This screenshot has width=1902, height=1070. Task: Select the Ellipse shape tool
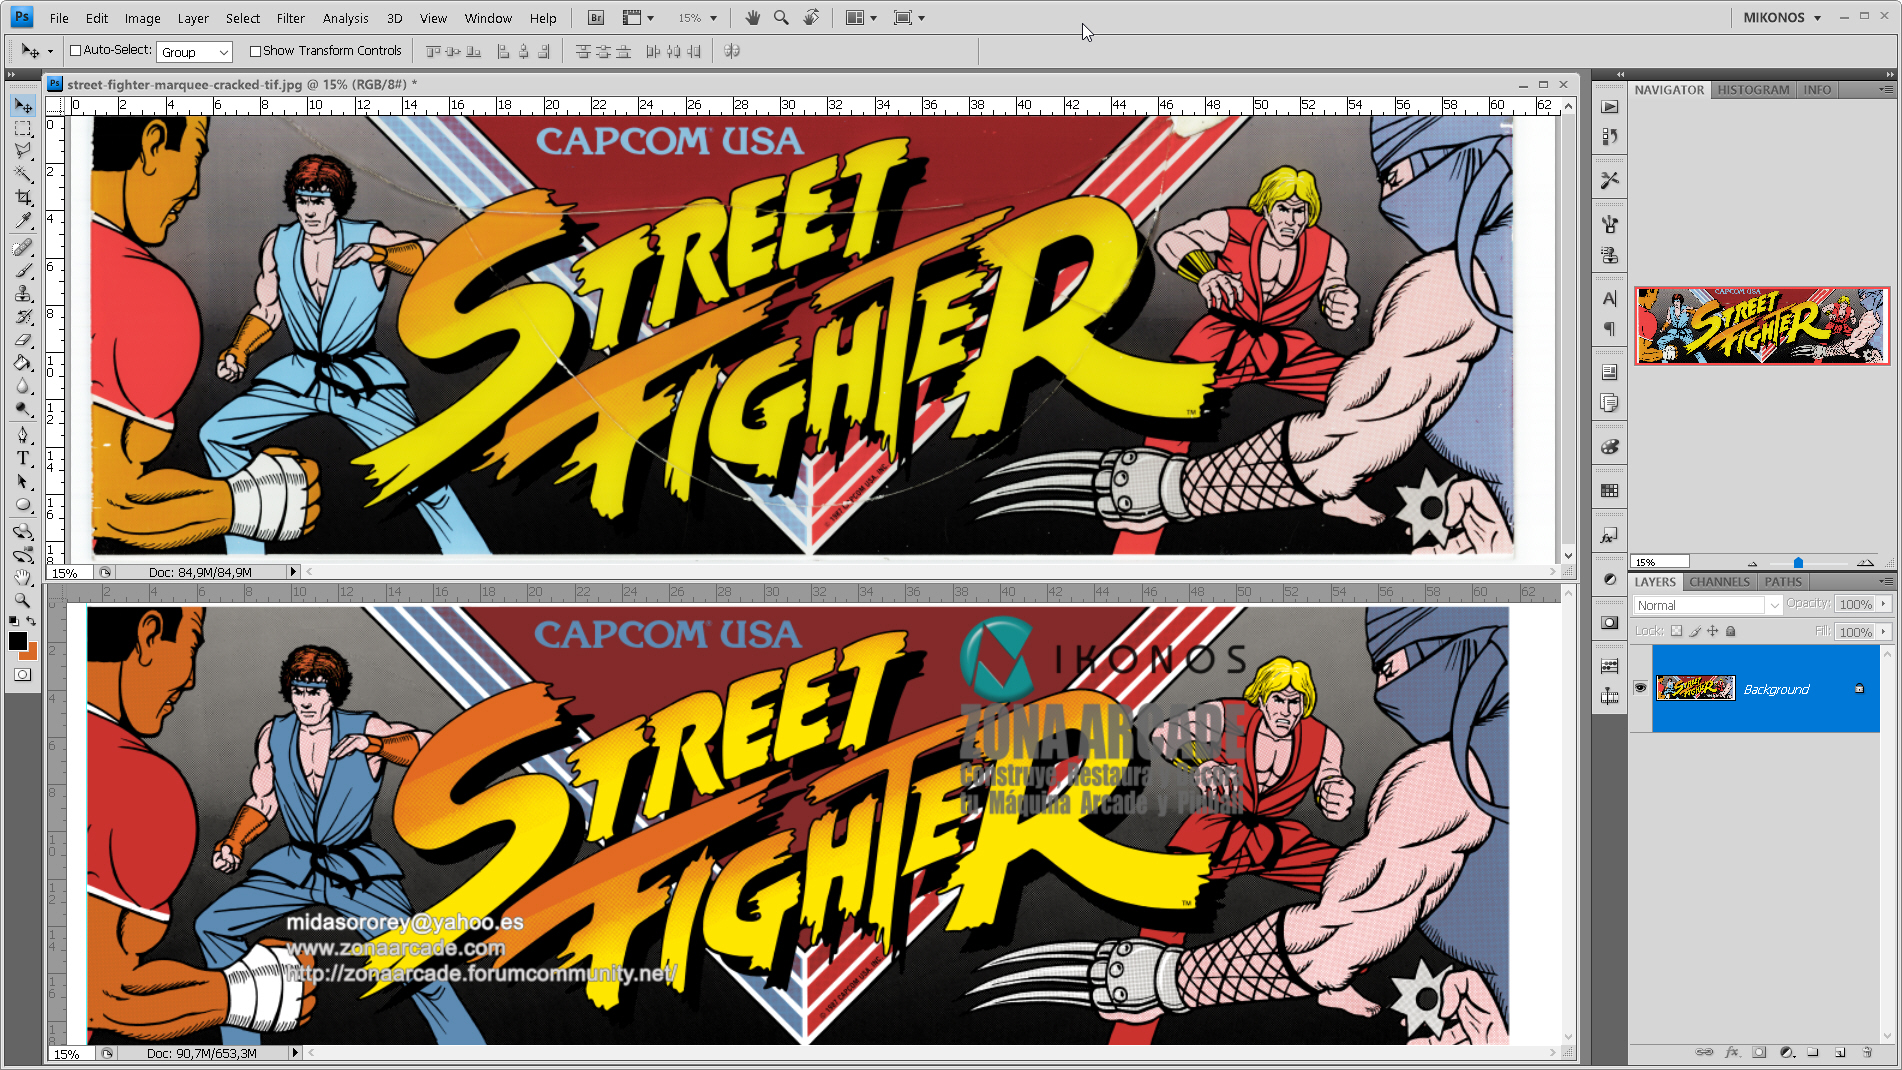23,504
